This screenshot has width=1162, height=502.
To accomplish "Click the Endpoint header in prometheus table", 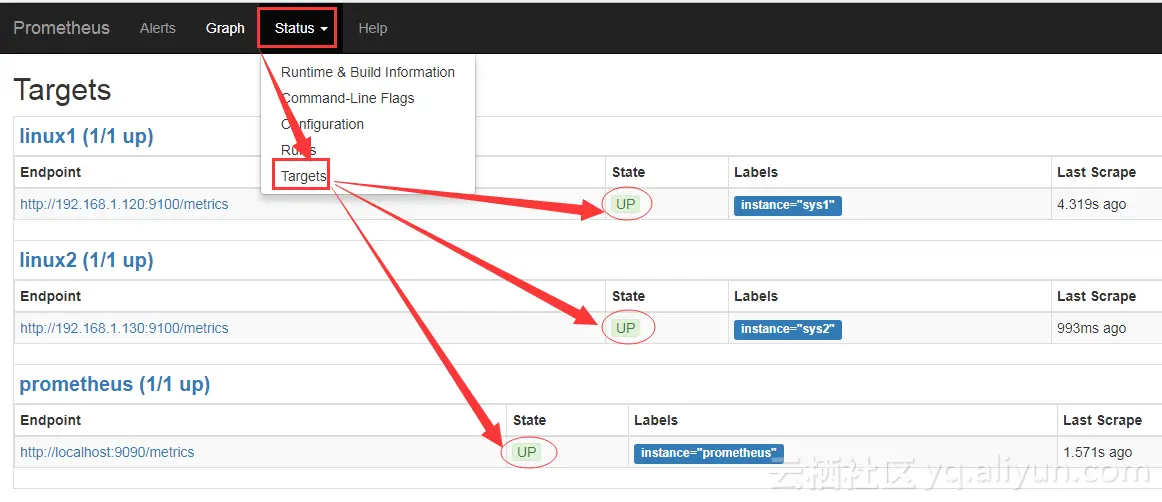I will click(50, 420).
